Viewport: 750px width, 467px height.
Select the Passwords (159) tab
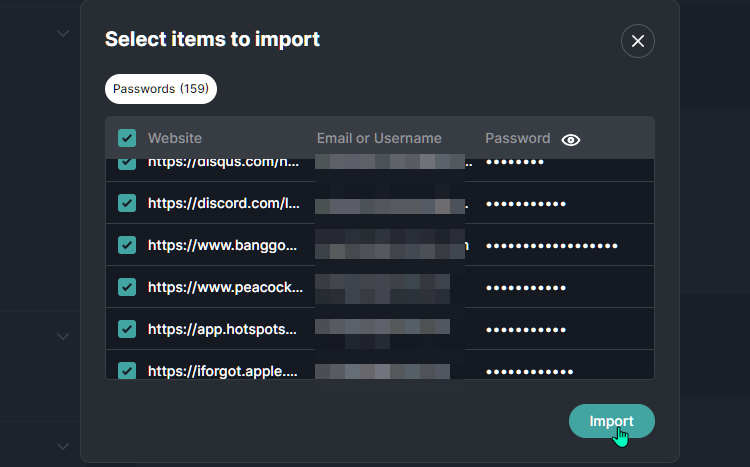[161, 89]
